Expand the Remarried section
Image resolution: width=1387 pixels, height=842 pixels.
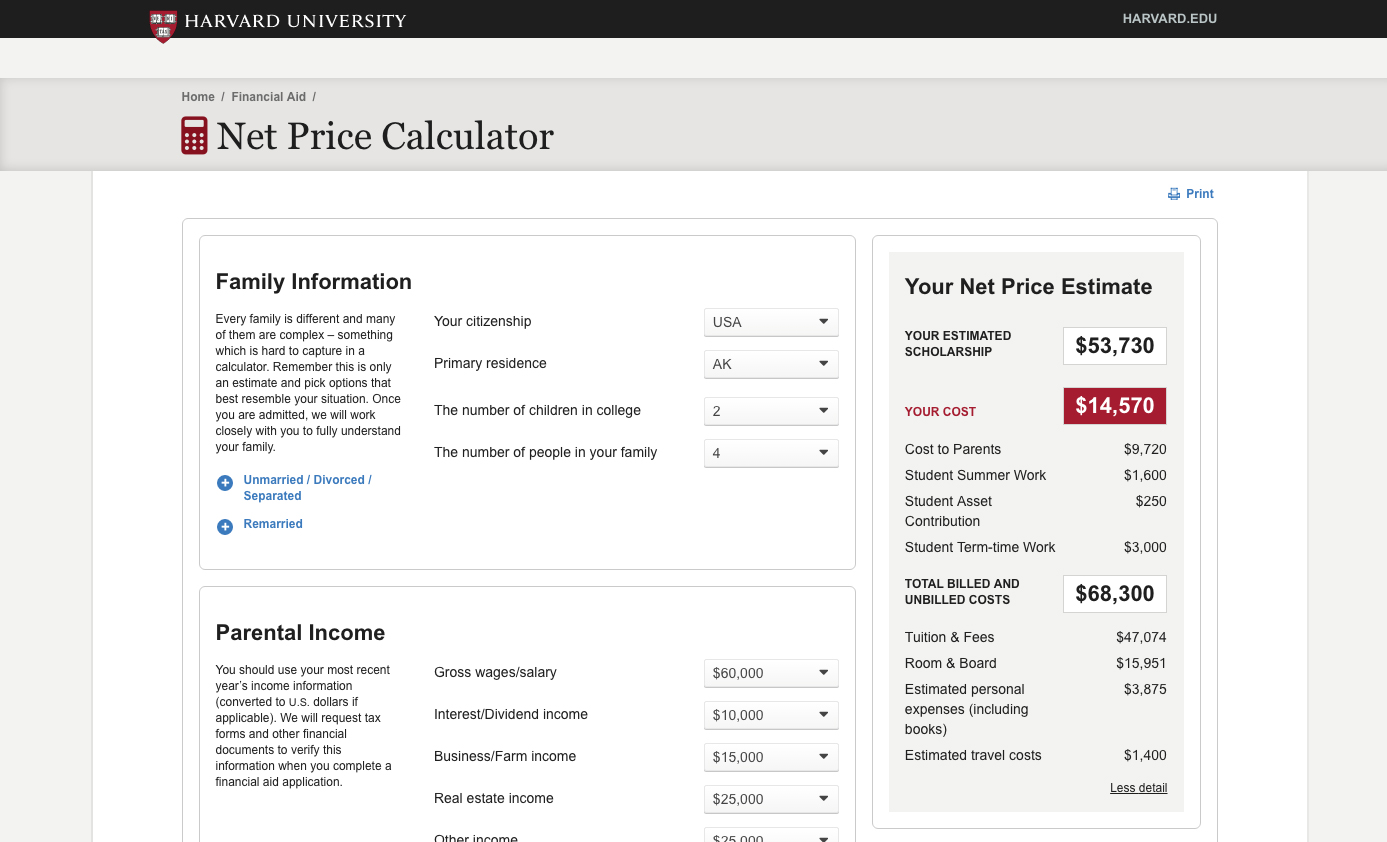coord(273,524)
